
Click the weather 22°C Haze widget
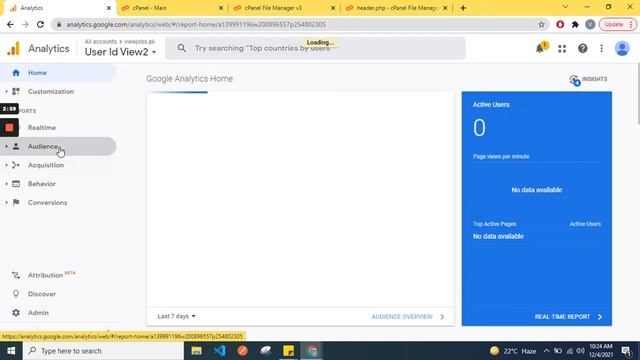tap(513, 351)
